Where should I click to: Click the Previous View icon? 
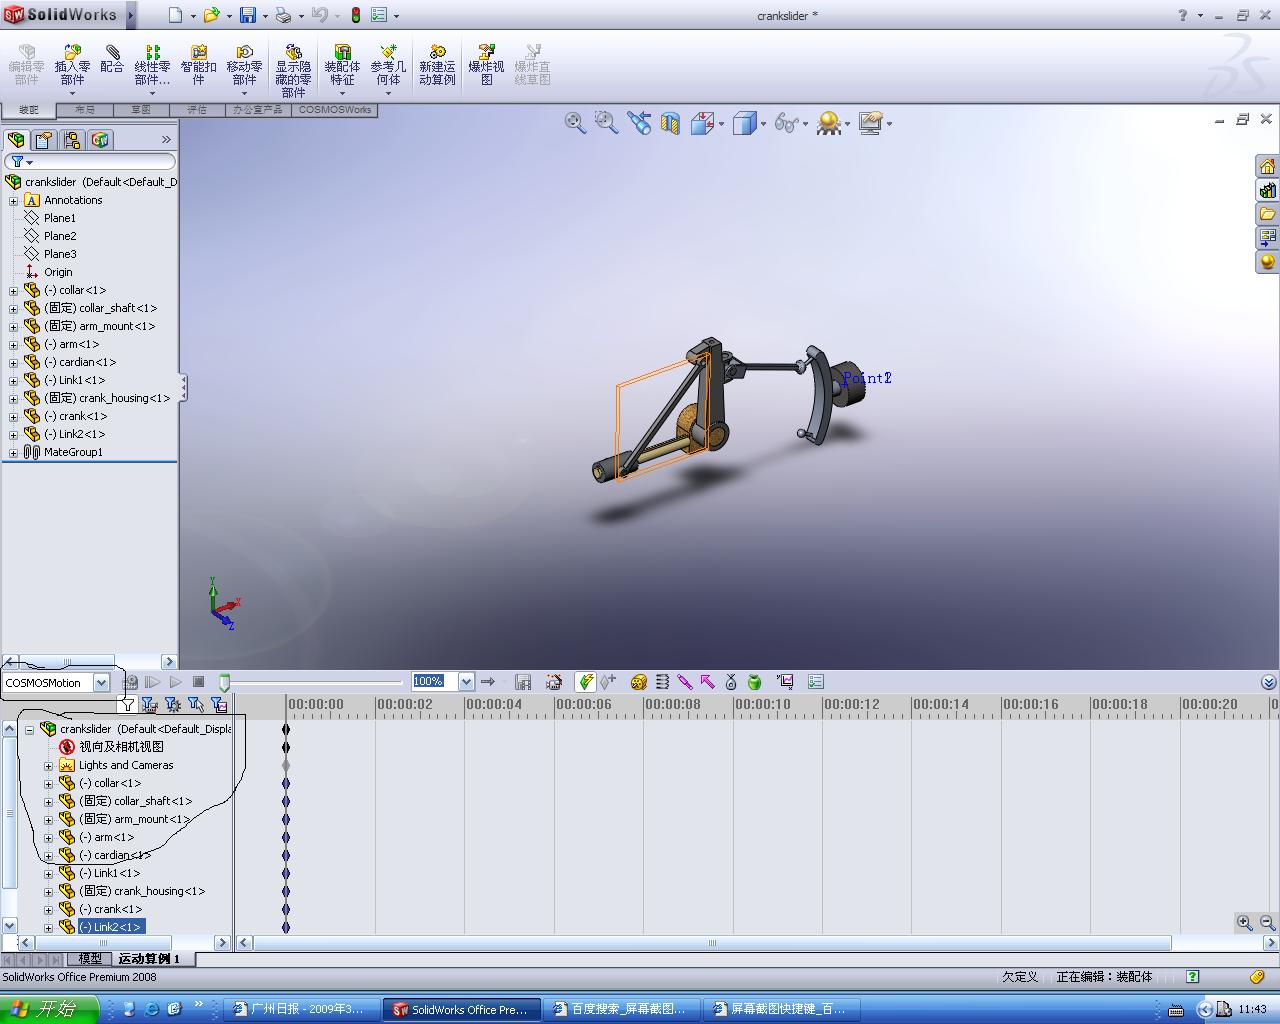pyautogui.click(x=638, y=123)
